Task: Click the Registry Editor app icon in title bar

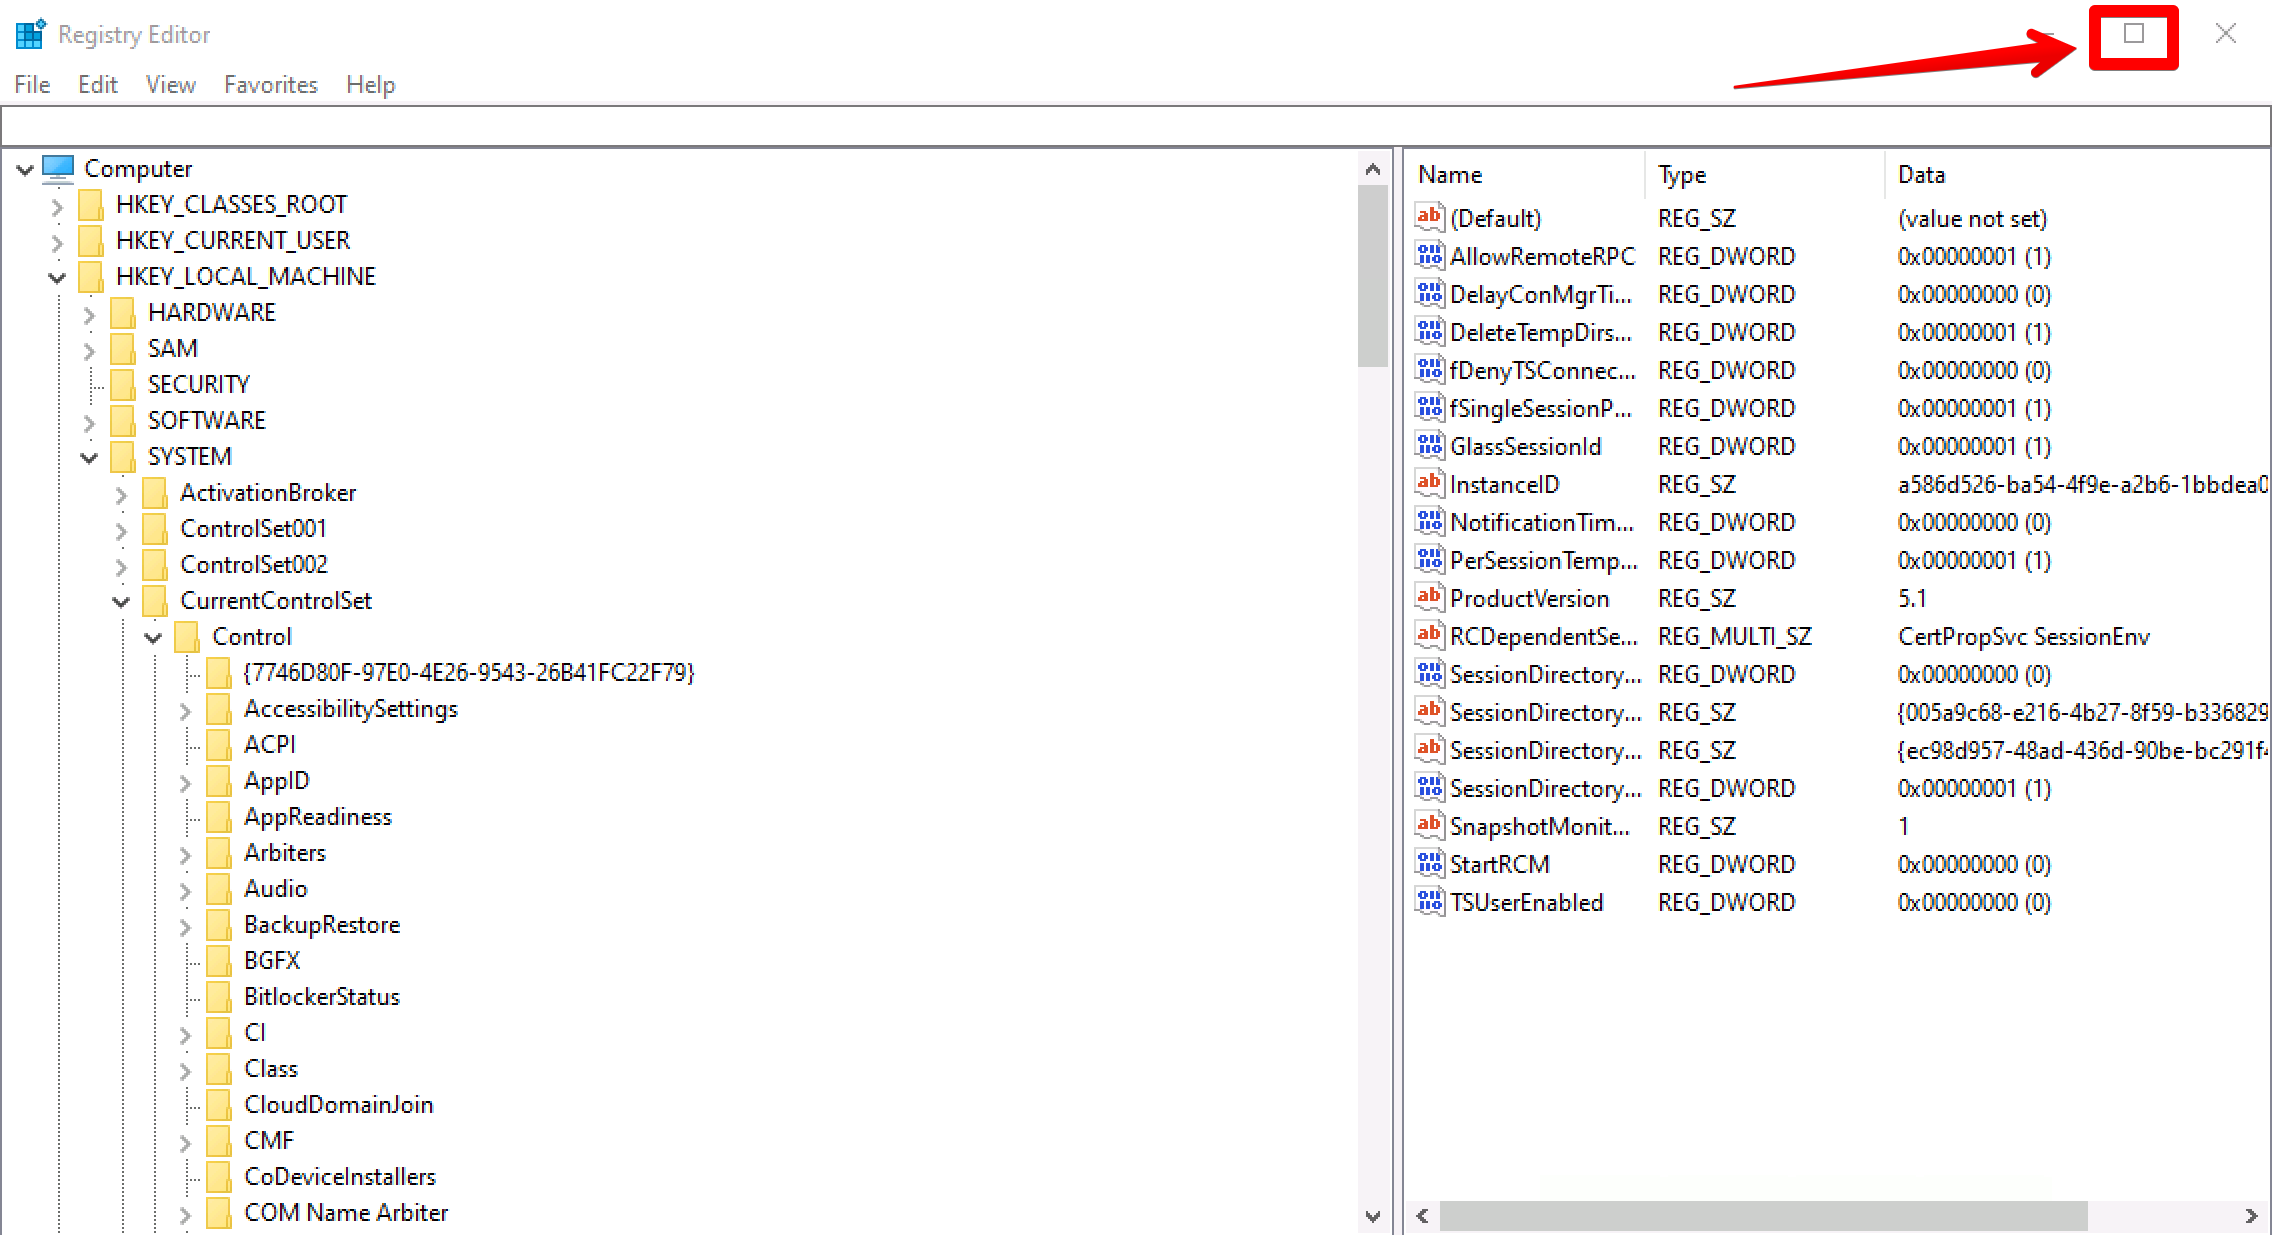Action: tap(30, 34)
